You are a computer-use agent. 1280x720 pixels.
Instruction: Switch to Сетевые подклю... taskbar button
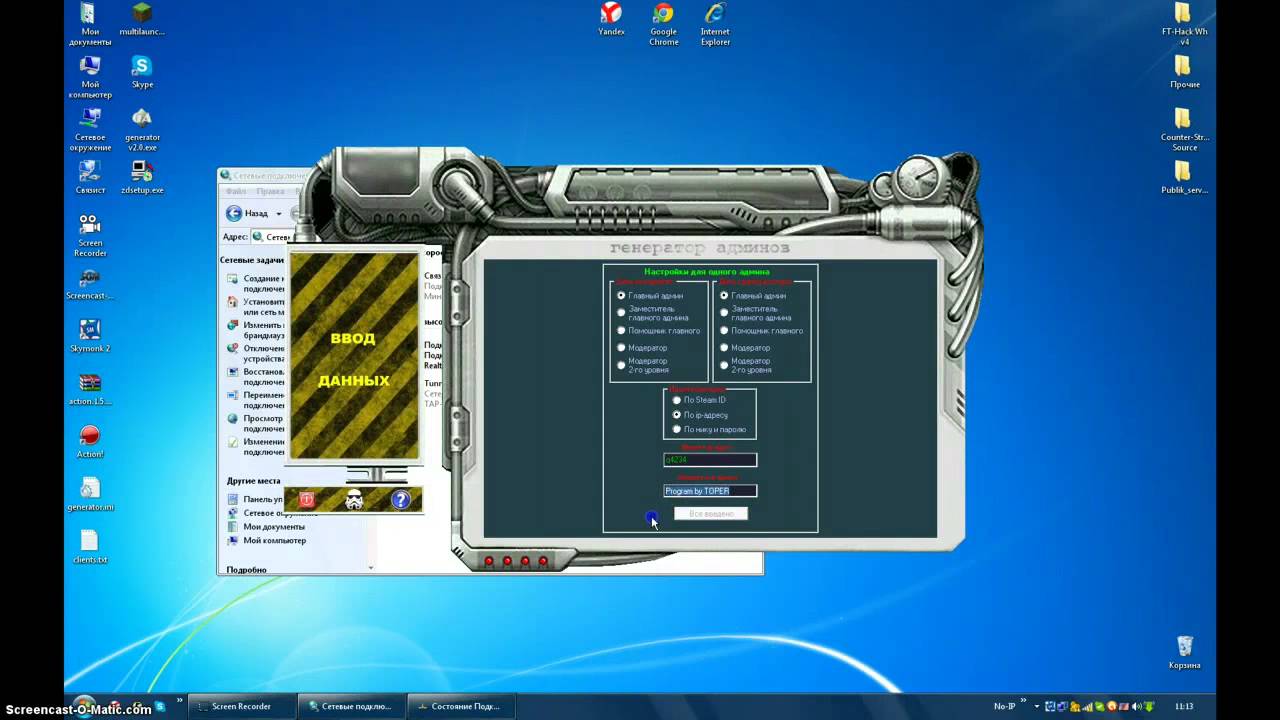(x=352, y=706)
